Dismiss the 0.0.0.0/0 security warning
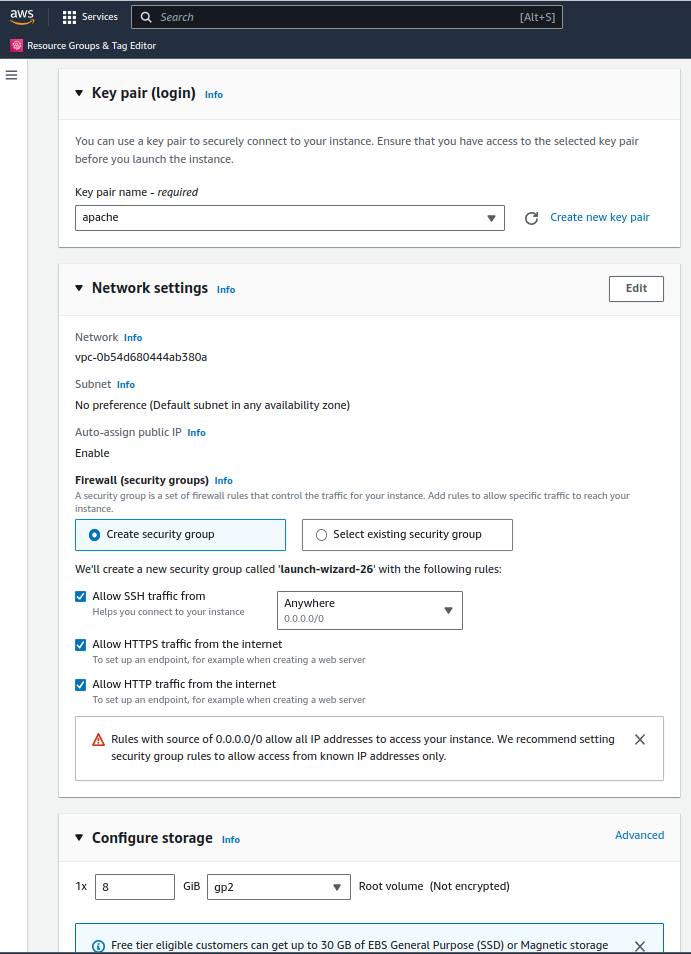Viewport: 691px width, 954px height. (x=640, y=739)
